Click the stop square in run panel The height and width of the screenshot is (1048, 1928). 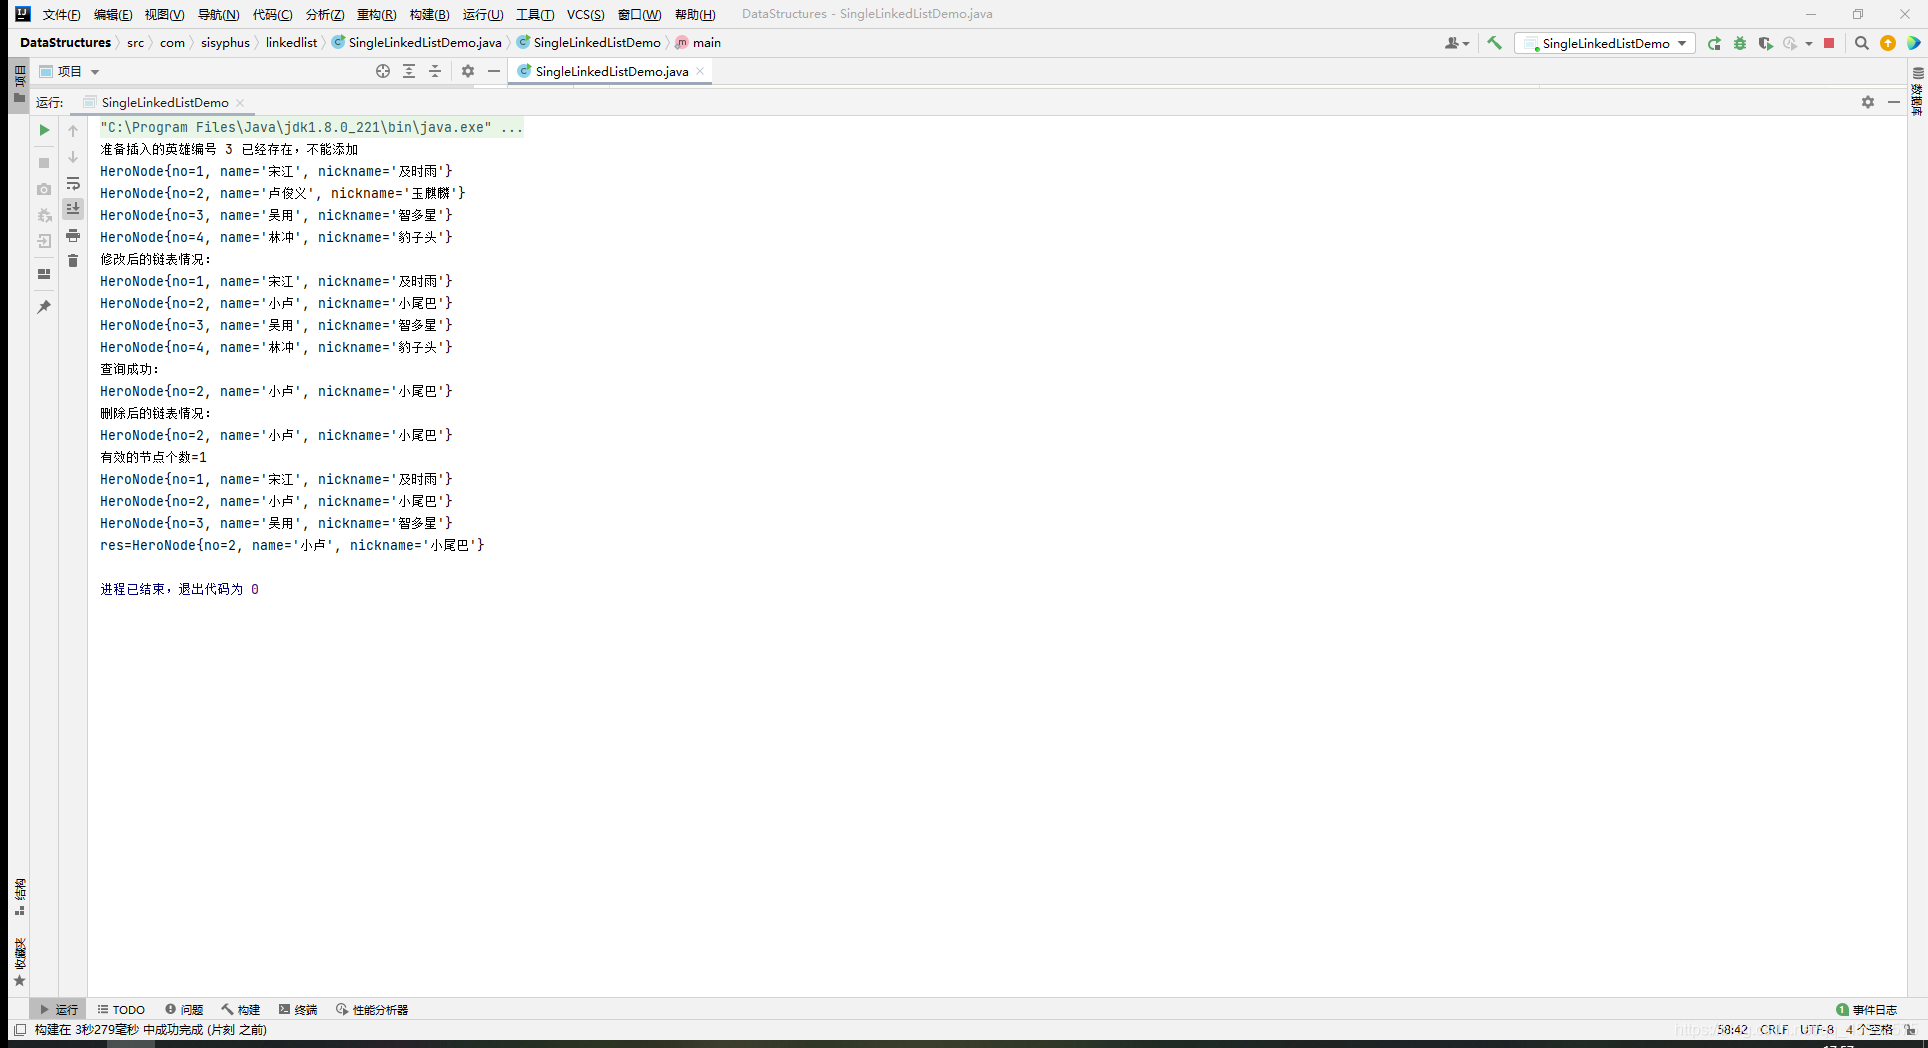click(44, 163)
